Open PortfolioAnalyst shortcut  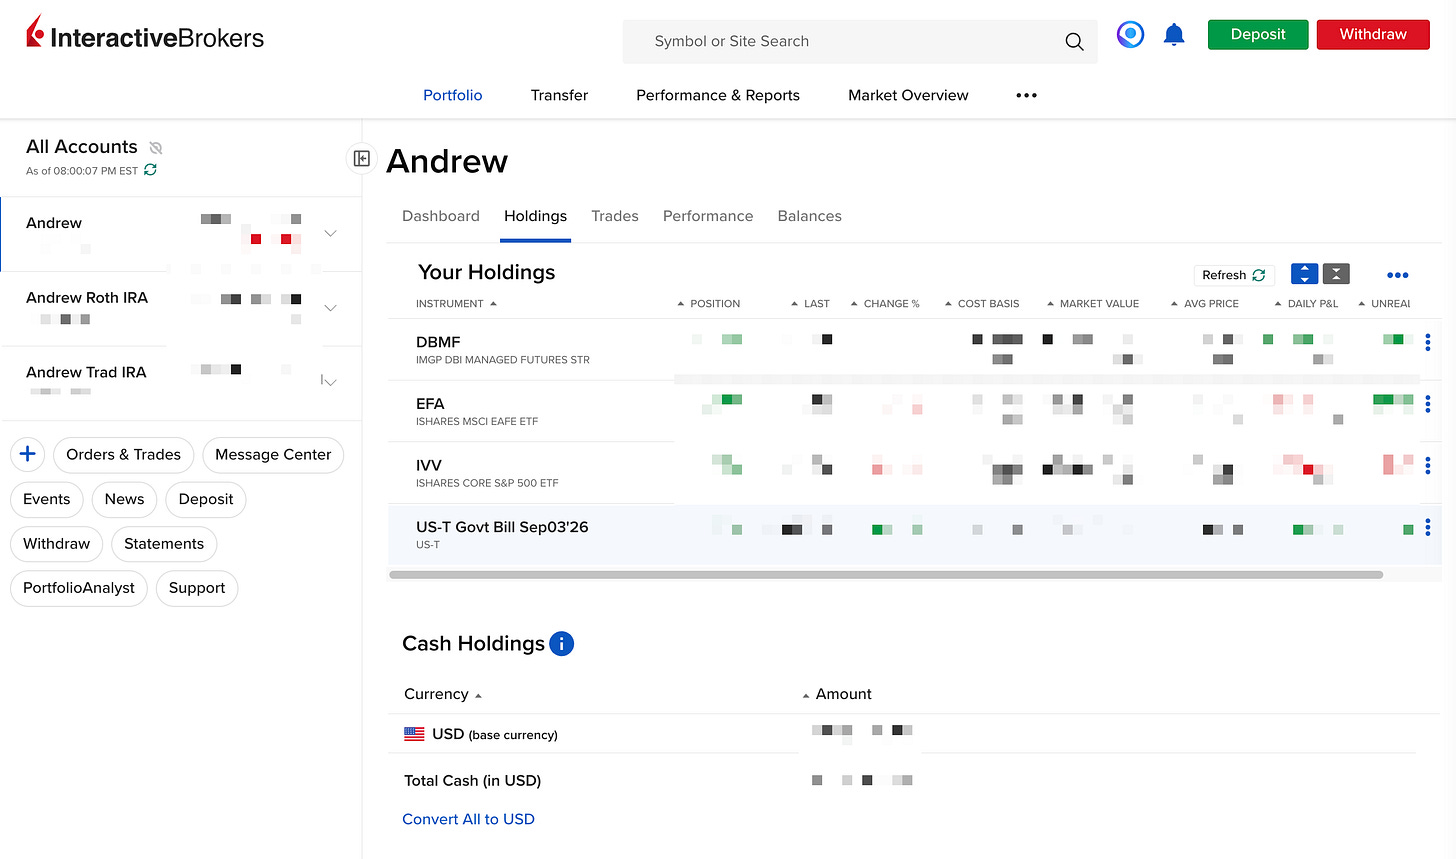coord(79,588)
